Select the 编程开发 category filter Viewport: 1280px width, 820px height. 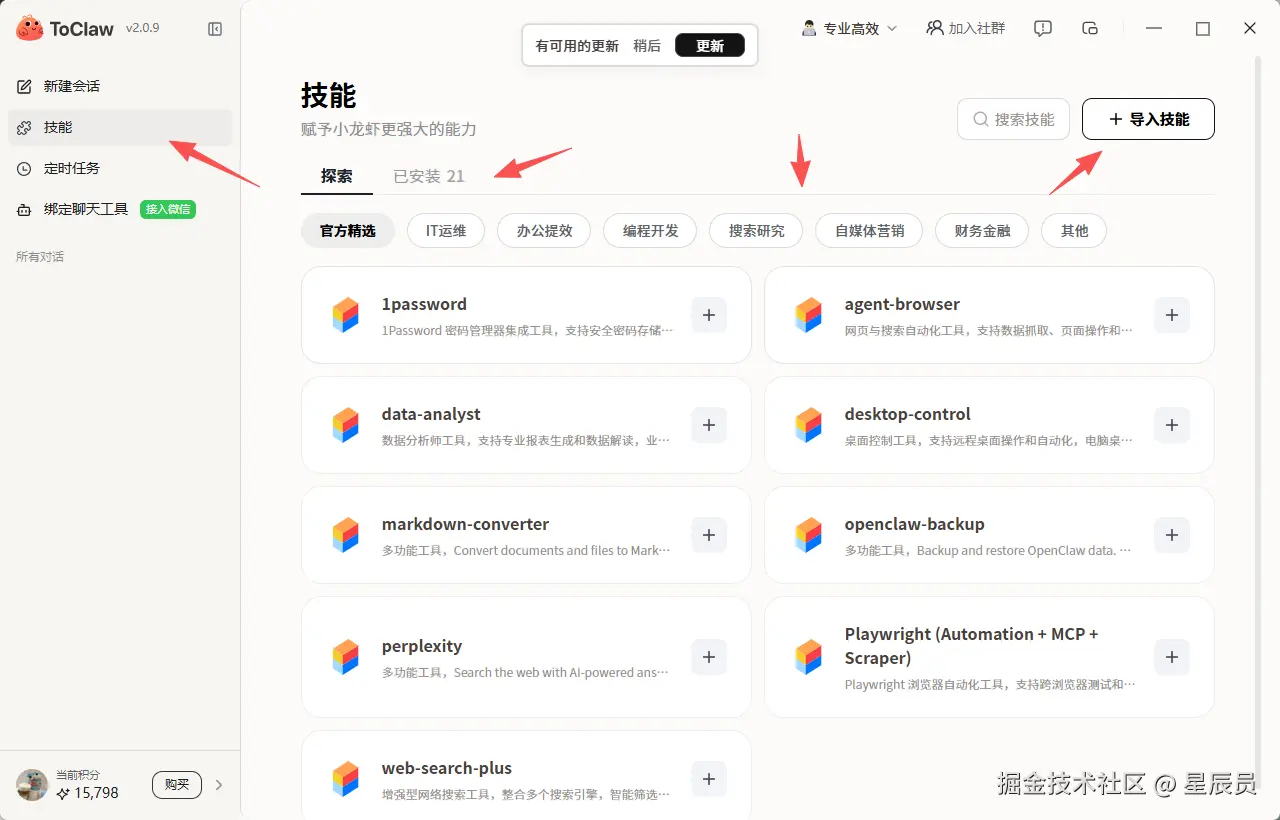650,231
